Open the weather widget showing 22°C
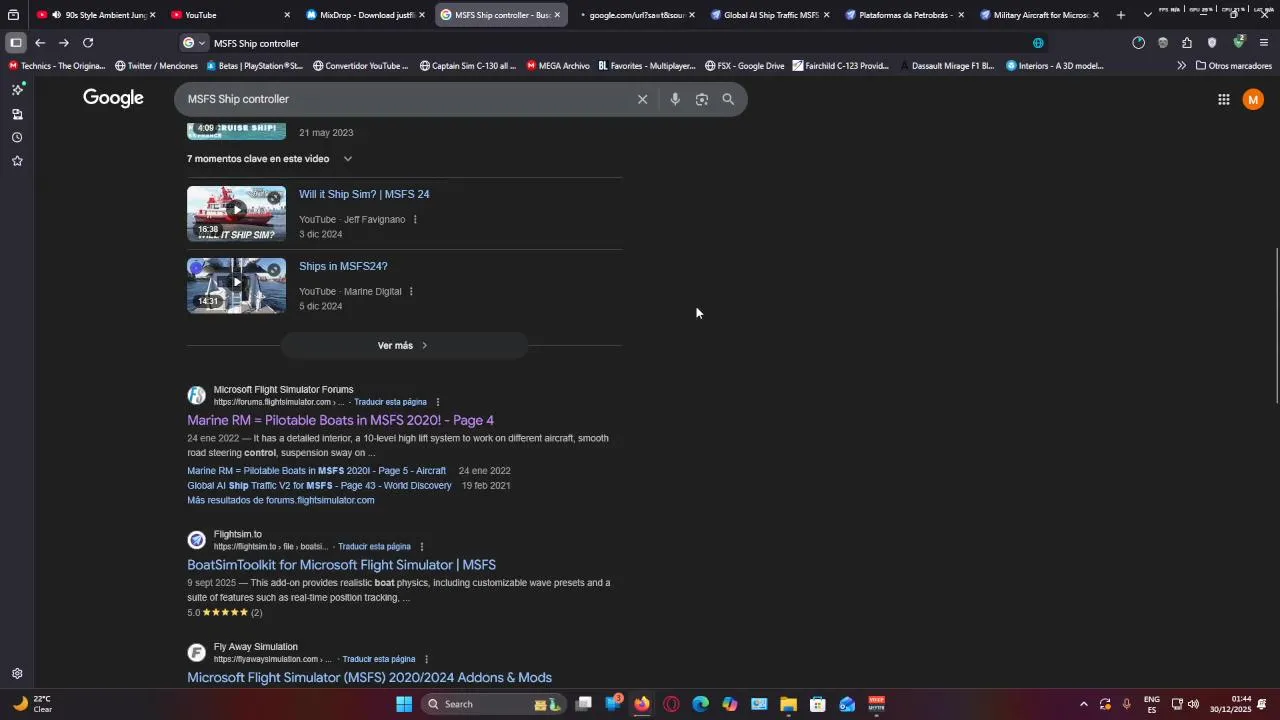 pyautogui.click(x=32, y=704)
